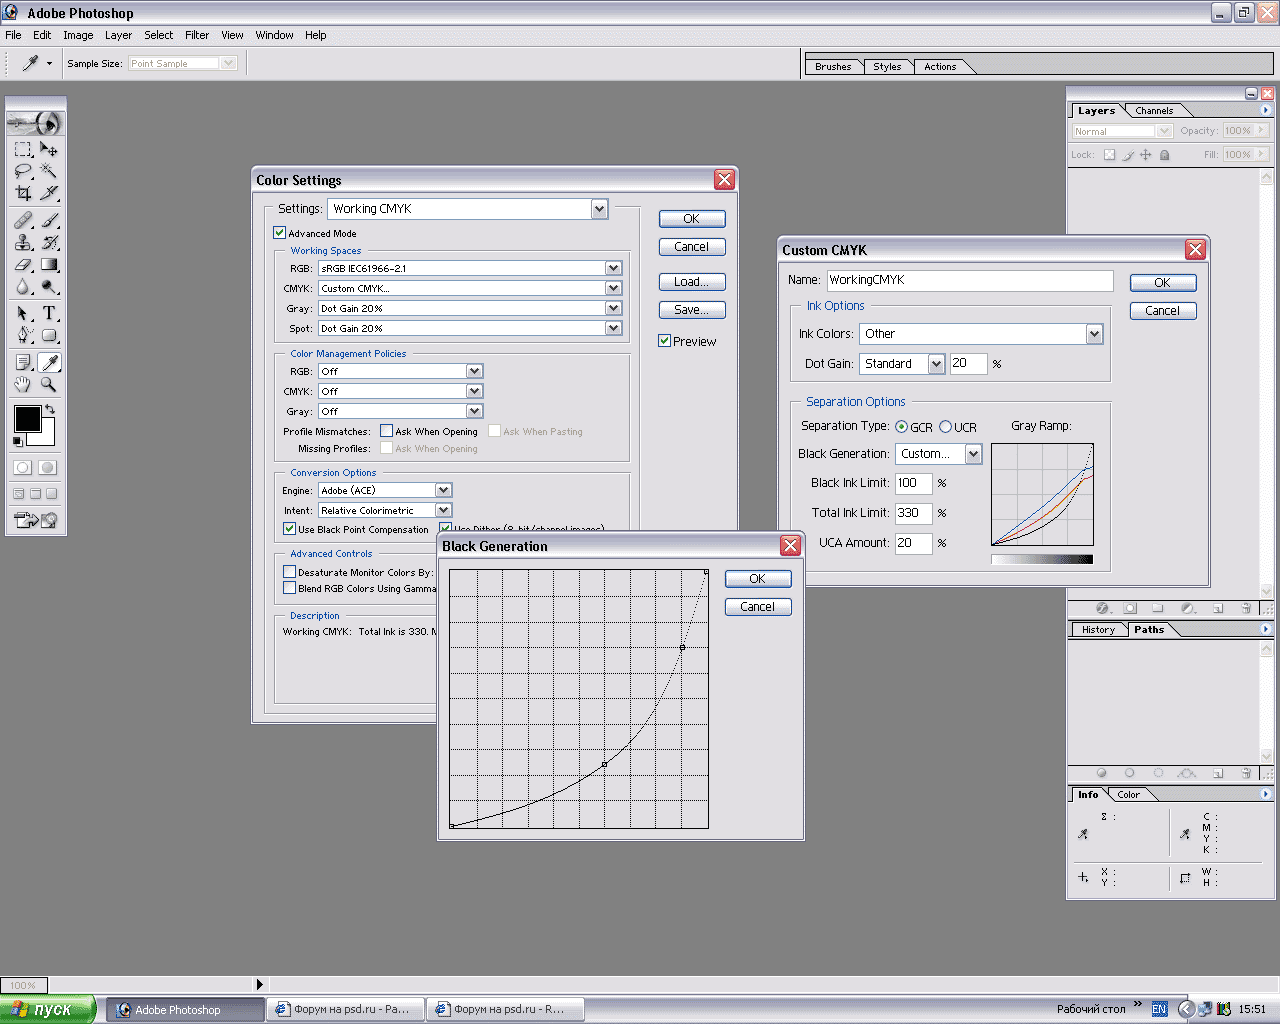Viewport: 1280px width, 1024px height.
Task: Select the Path Selection tool
Action: click(x=23, y=313)
